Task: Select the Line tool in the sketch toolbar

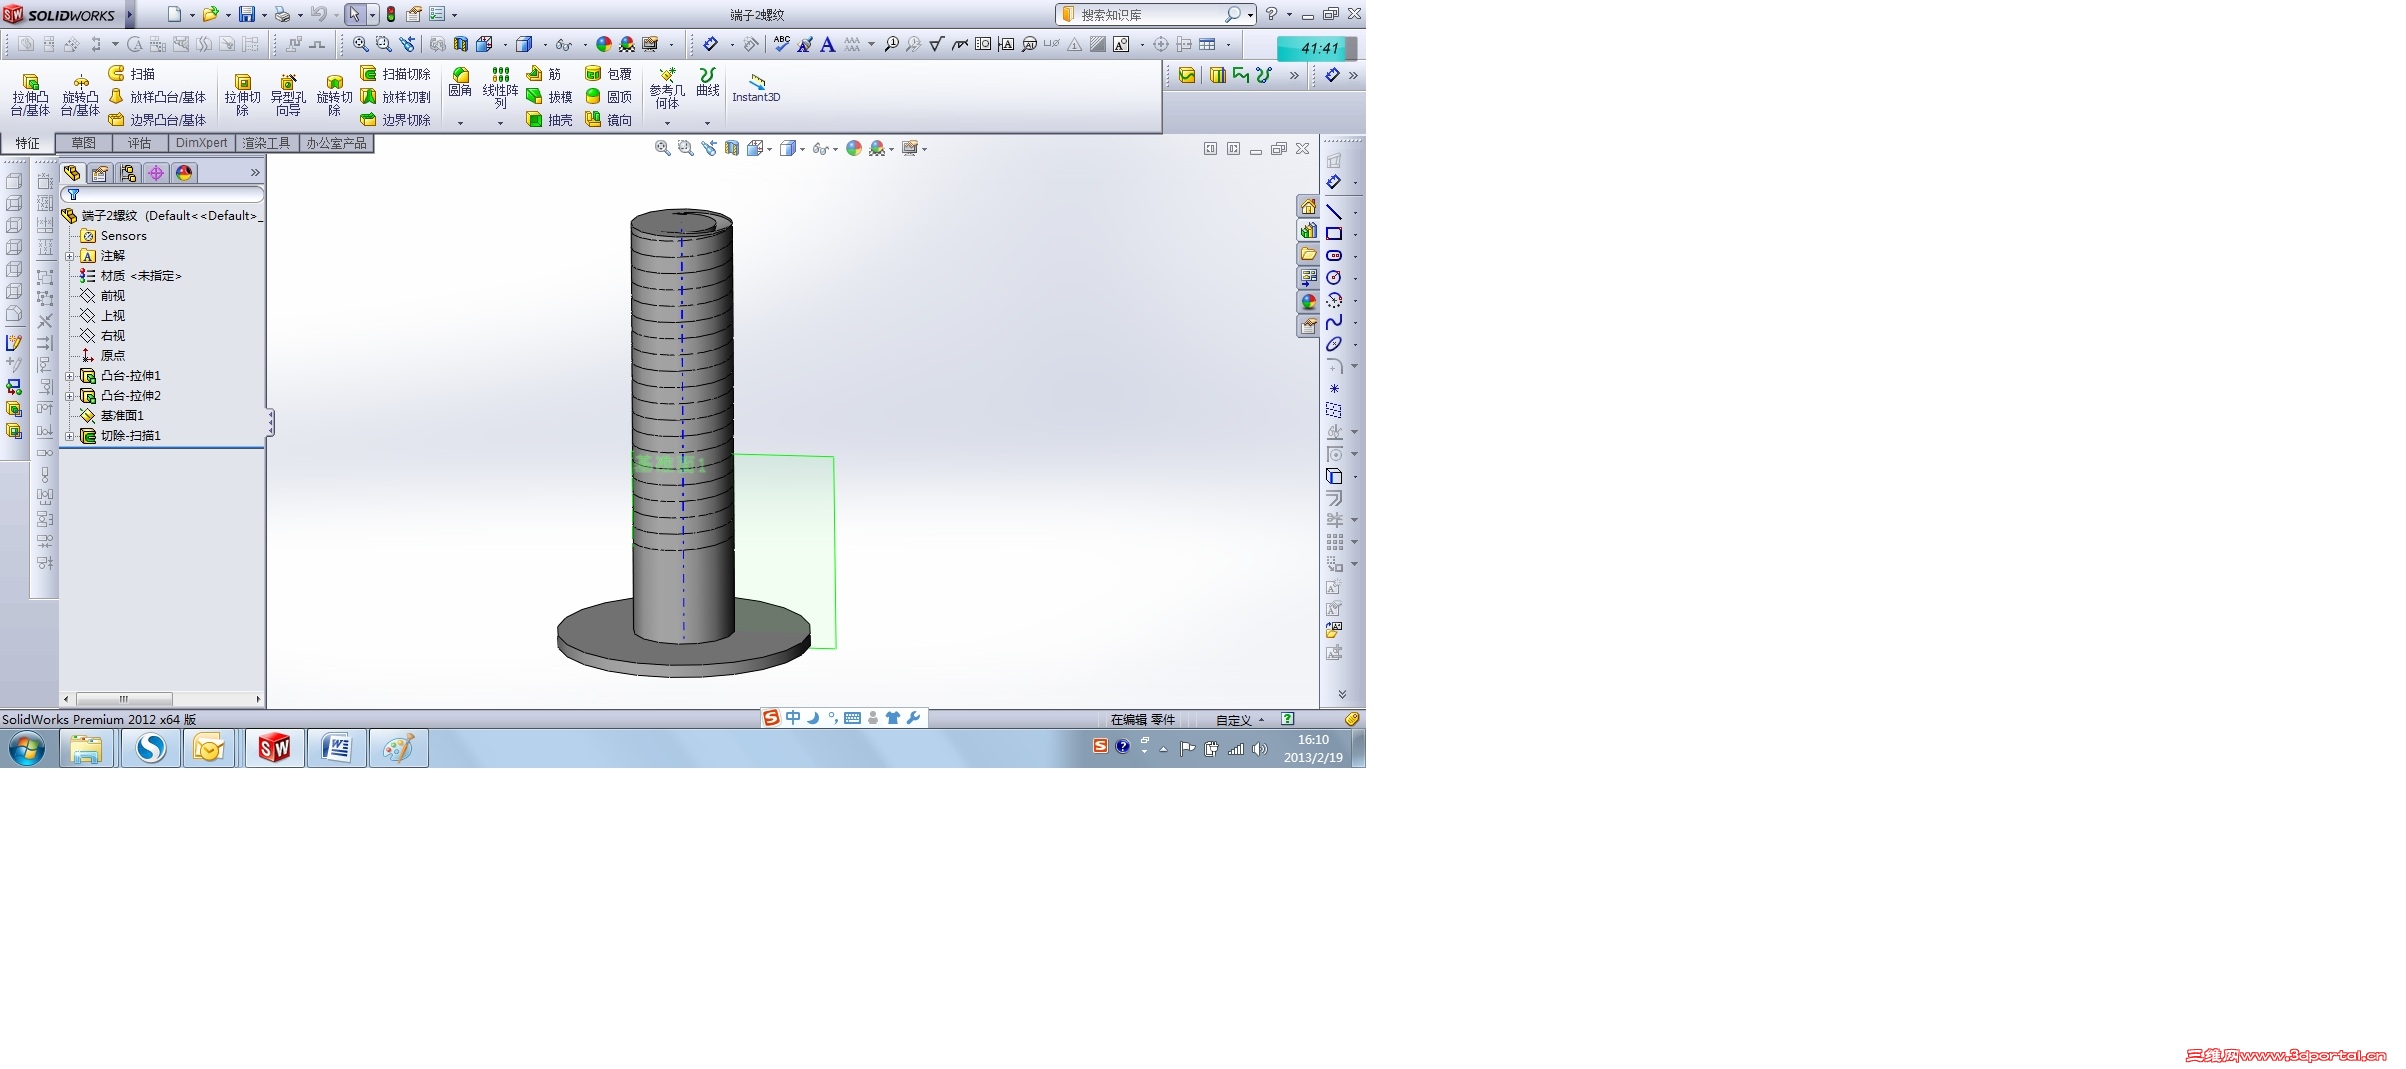Action: [x=1334, y=212]
